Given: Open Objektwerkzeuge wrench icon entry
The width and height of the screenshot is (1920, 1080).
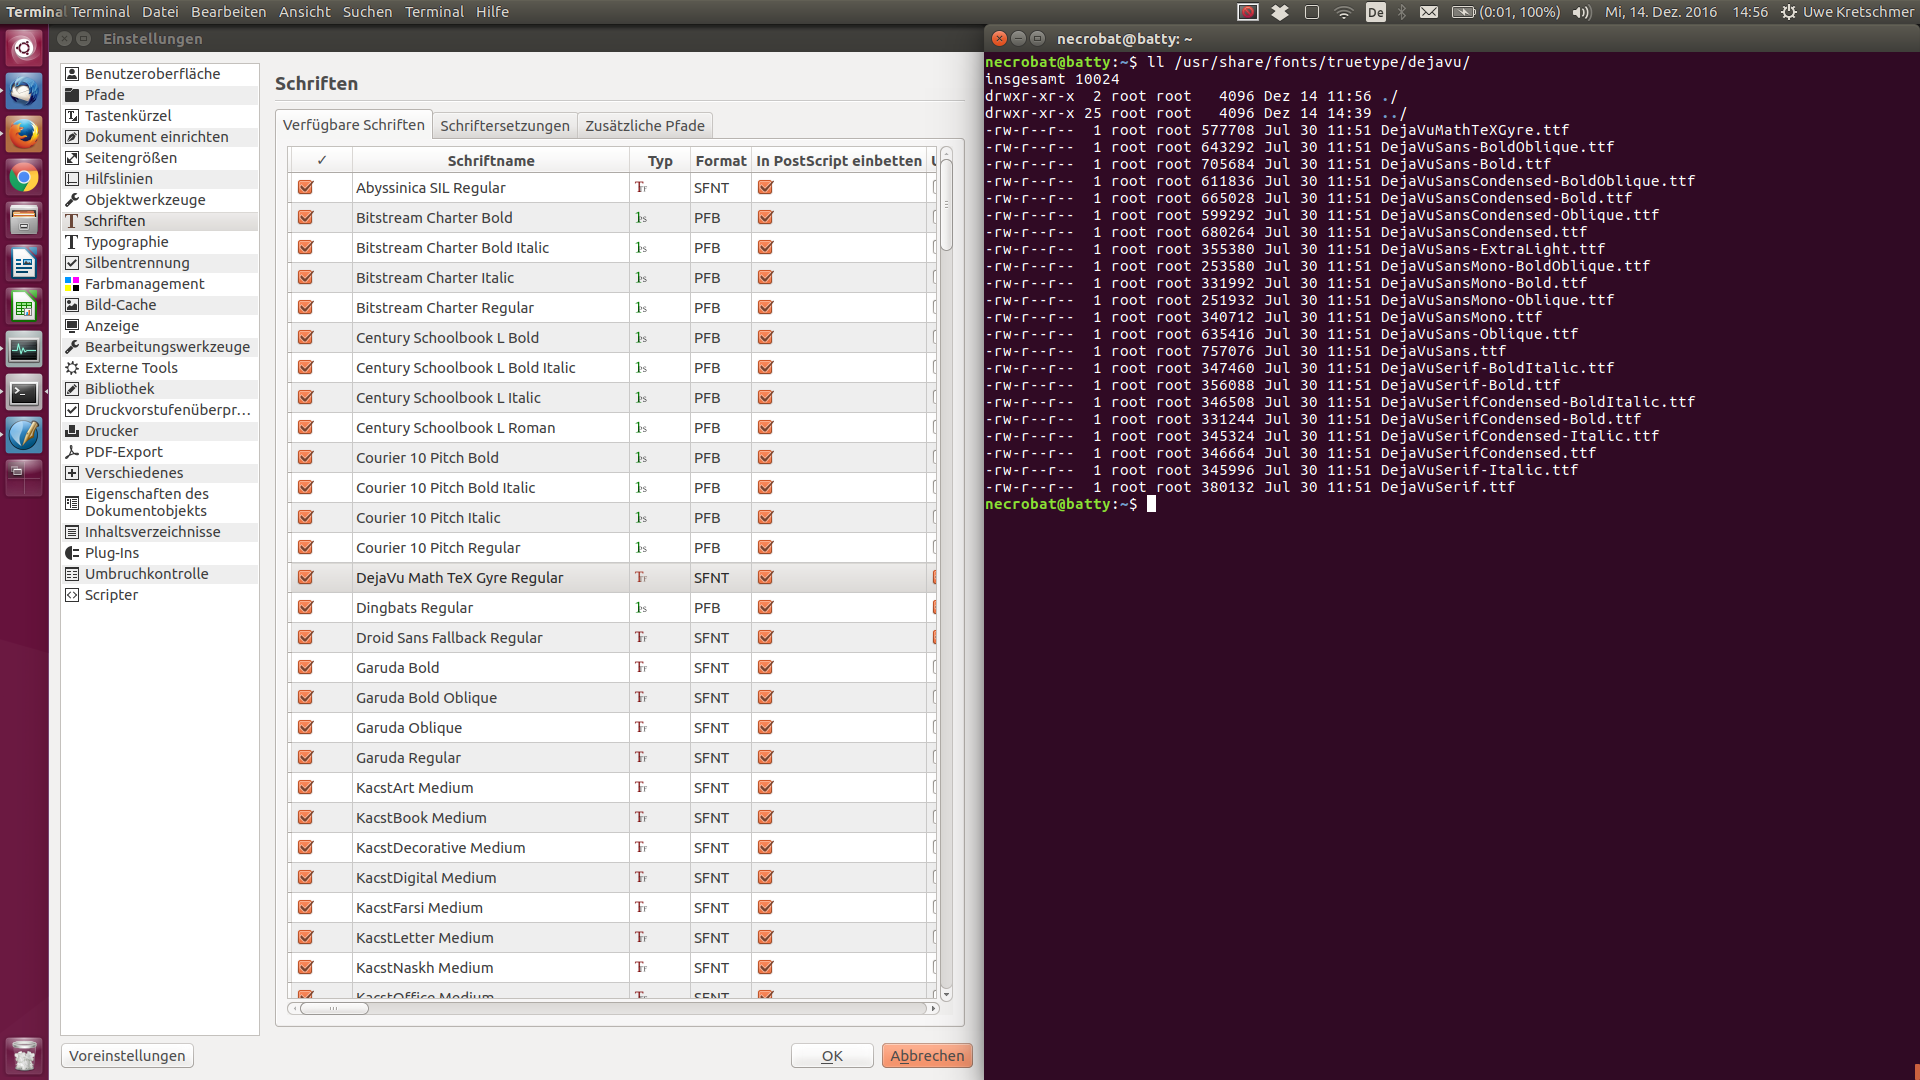Looking at the screenshot, I should click(x=72, y=200).
